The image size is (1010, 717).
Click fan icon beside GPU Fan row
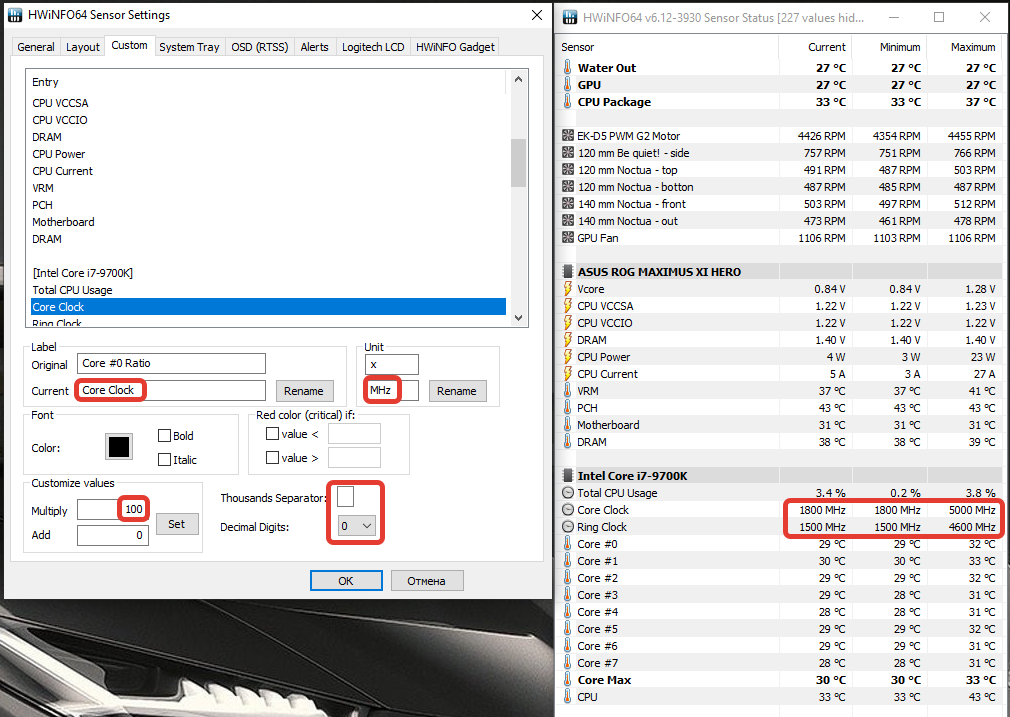click(x=567, y=238)
